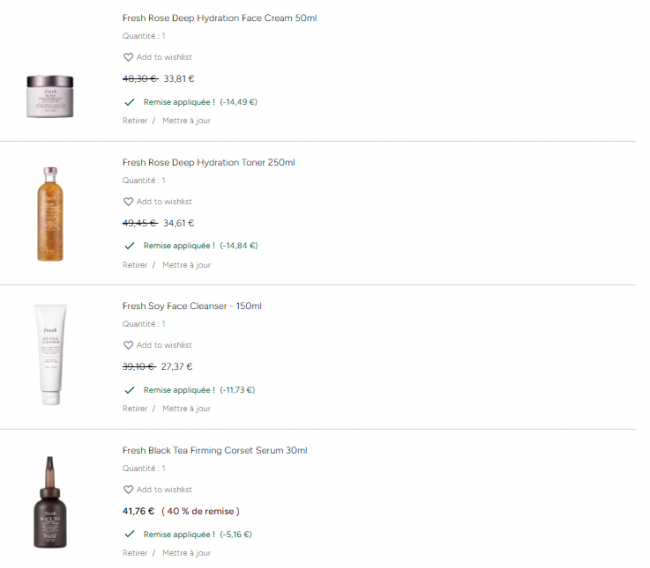Click the wishlist heart icon for Rose Toner
Viewport: 650px width, 568px height.
[128, 202]
